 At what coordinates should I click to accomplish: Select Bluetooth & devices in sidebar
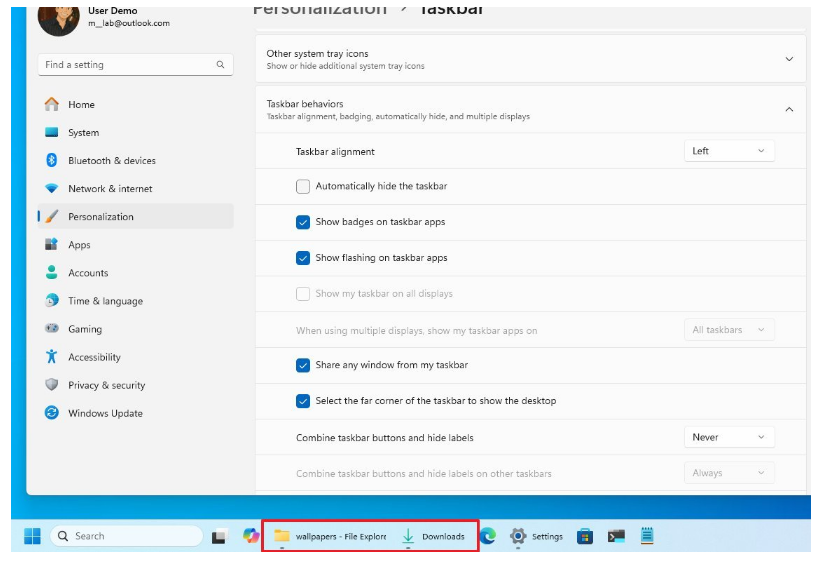pyautogui.click(x=111, y=160)
